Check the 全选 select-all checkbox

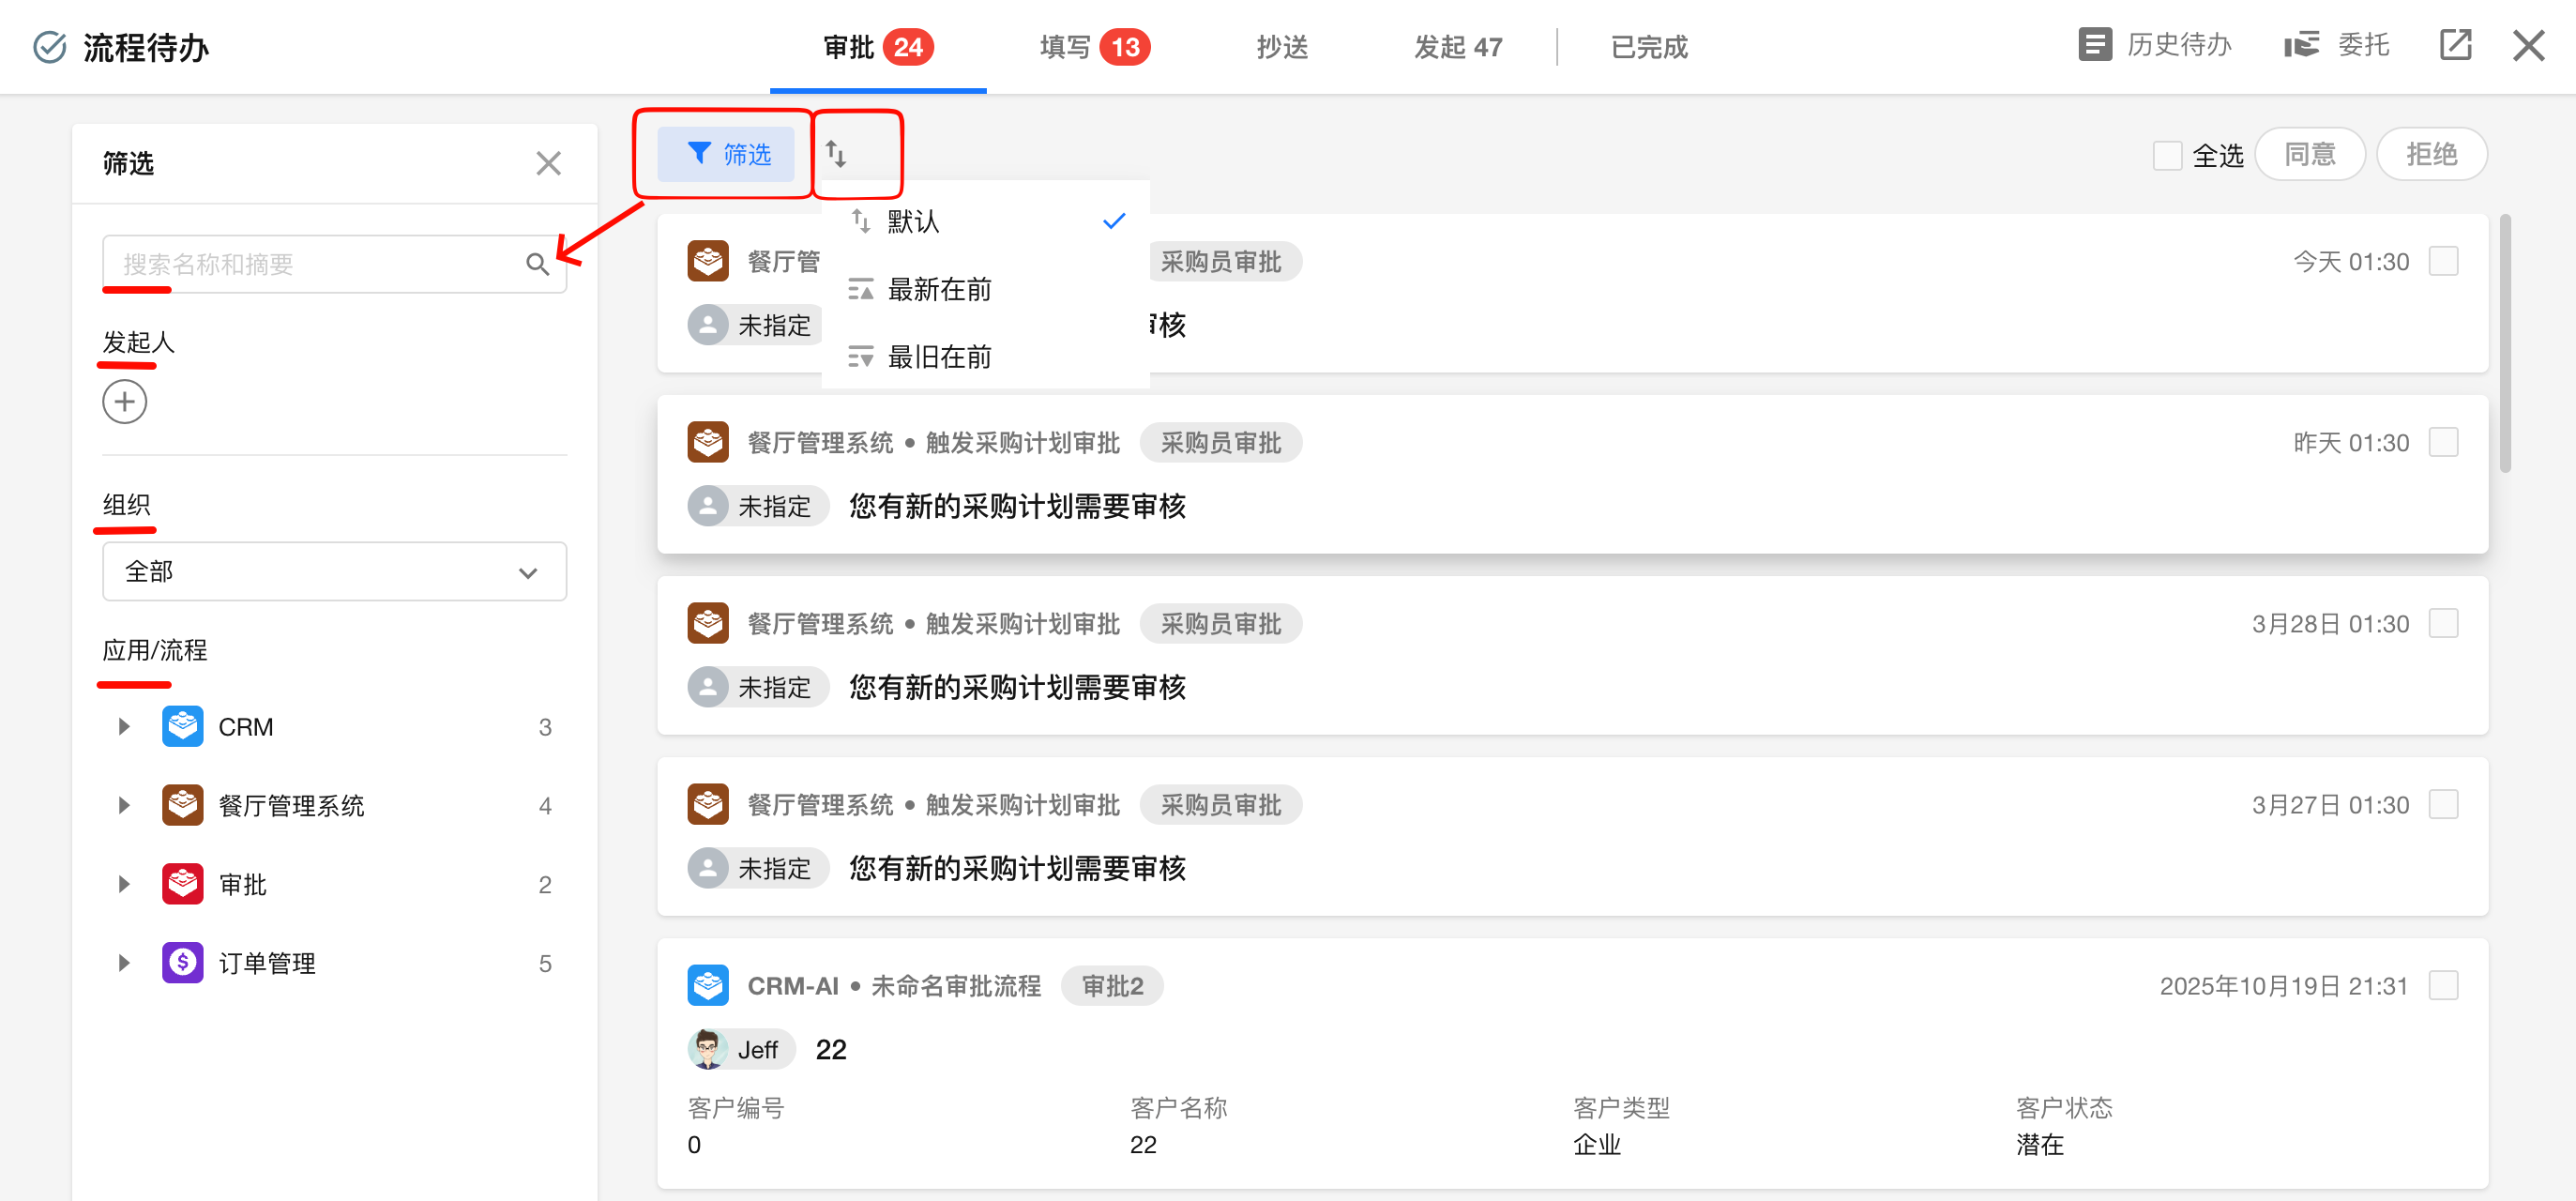click(2166, 155)
